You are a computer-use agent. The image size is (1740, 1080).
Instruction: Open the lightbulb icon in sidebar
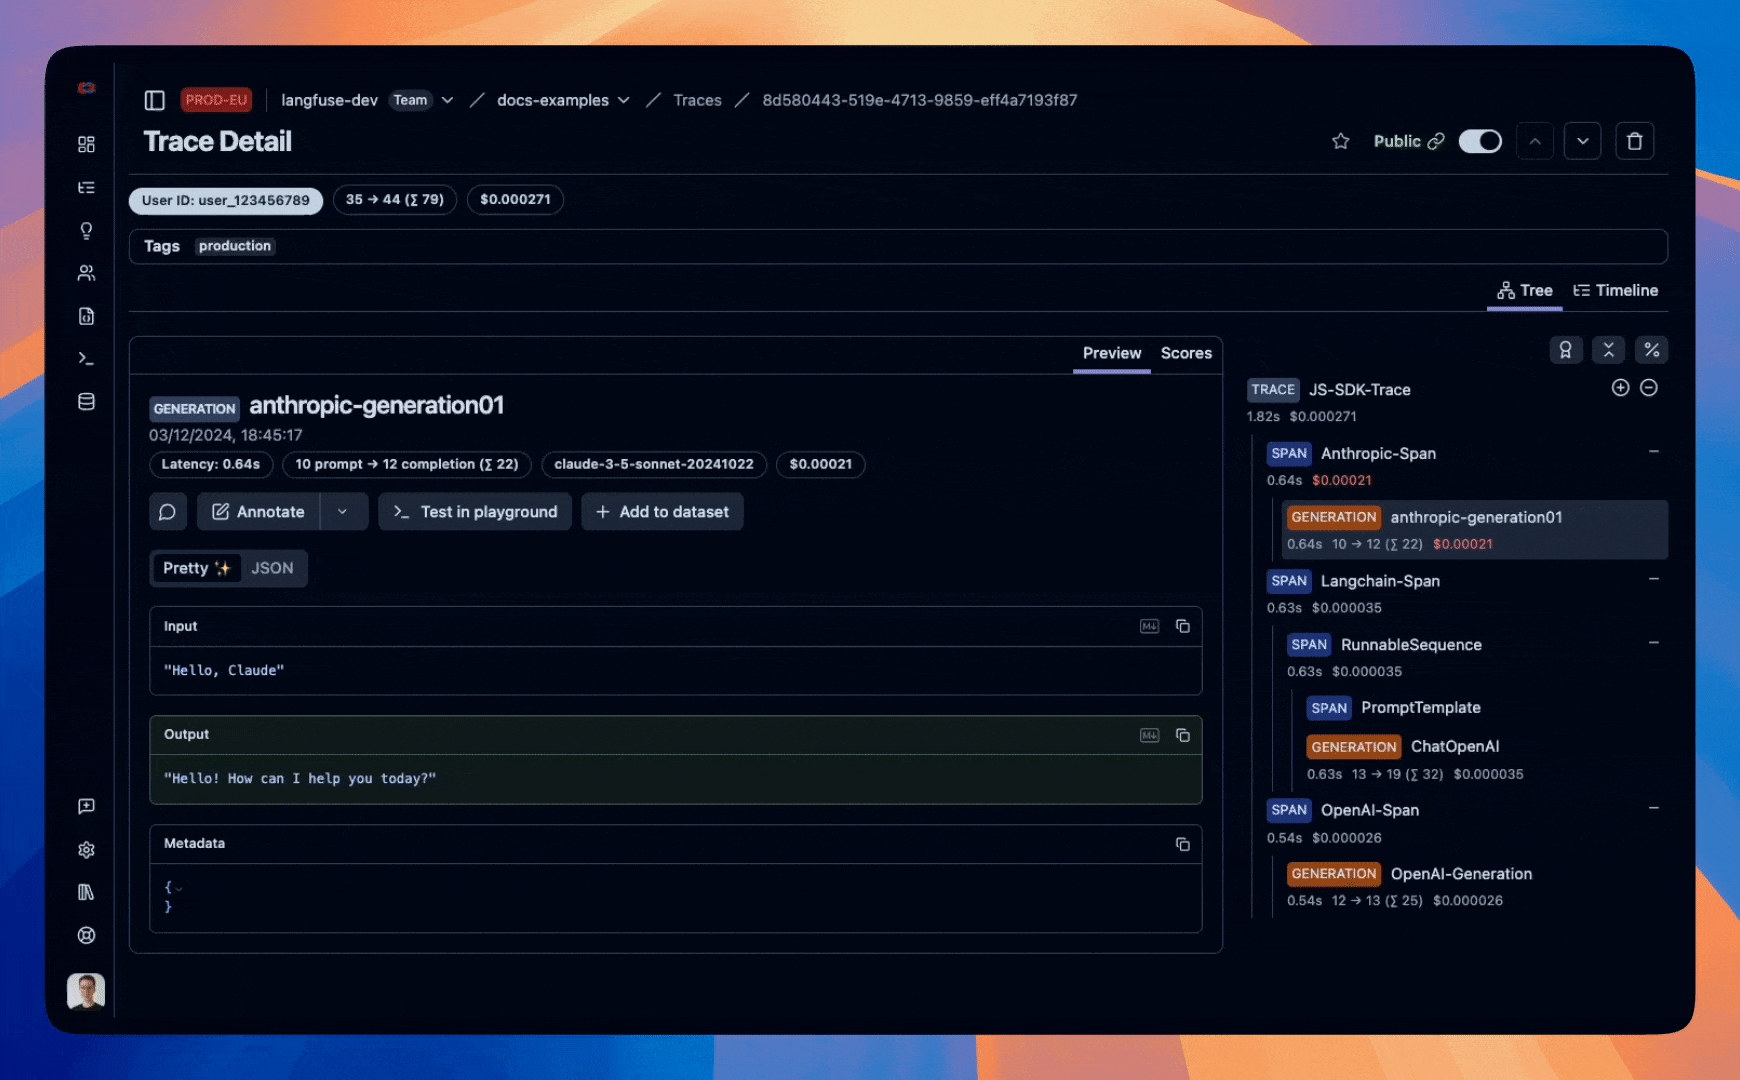coord(87,231)
